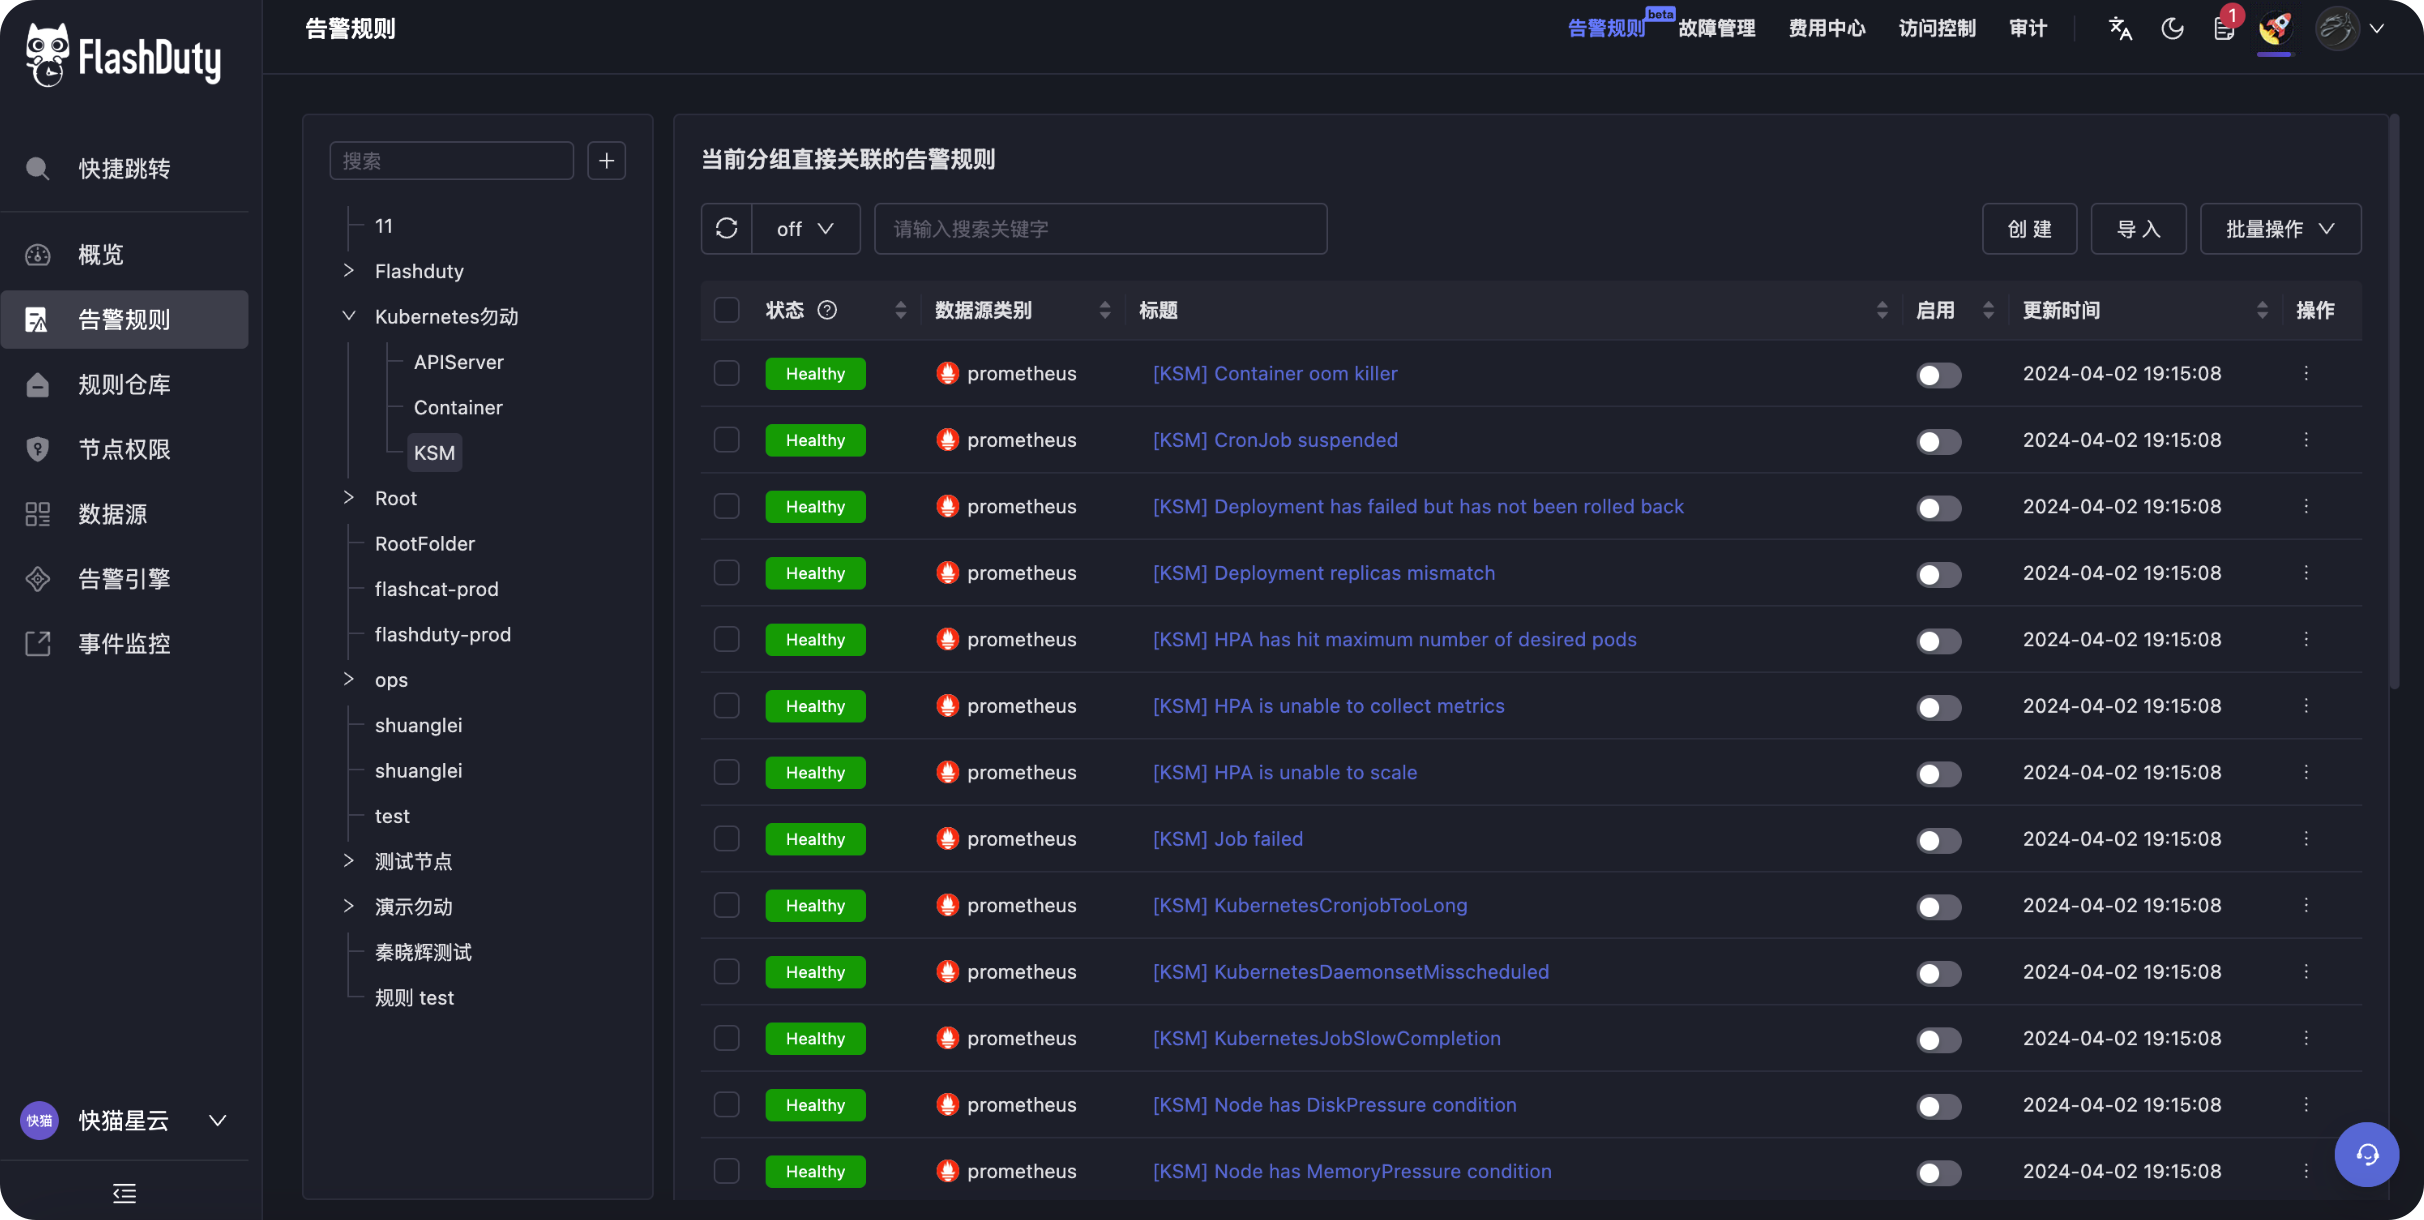Viewport: 2424px width, 1220px height.
Task: Click the page vertical scrollbar
Action: point(2394,402)
